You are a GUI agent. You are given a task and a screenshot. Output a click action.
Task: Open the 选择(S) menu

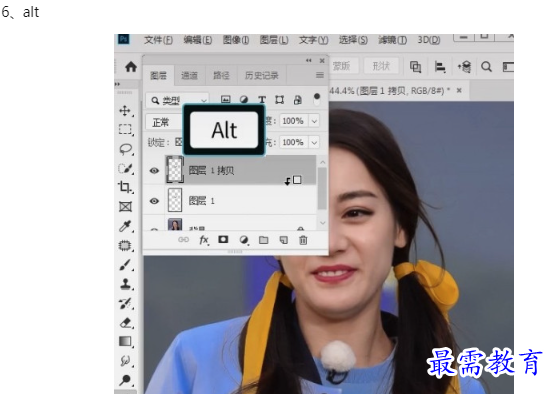click(353, 40)
